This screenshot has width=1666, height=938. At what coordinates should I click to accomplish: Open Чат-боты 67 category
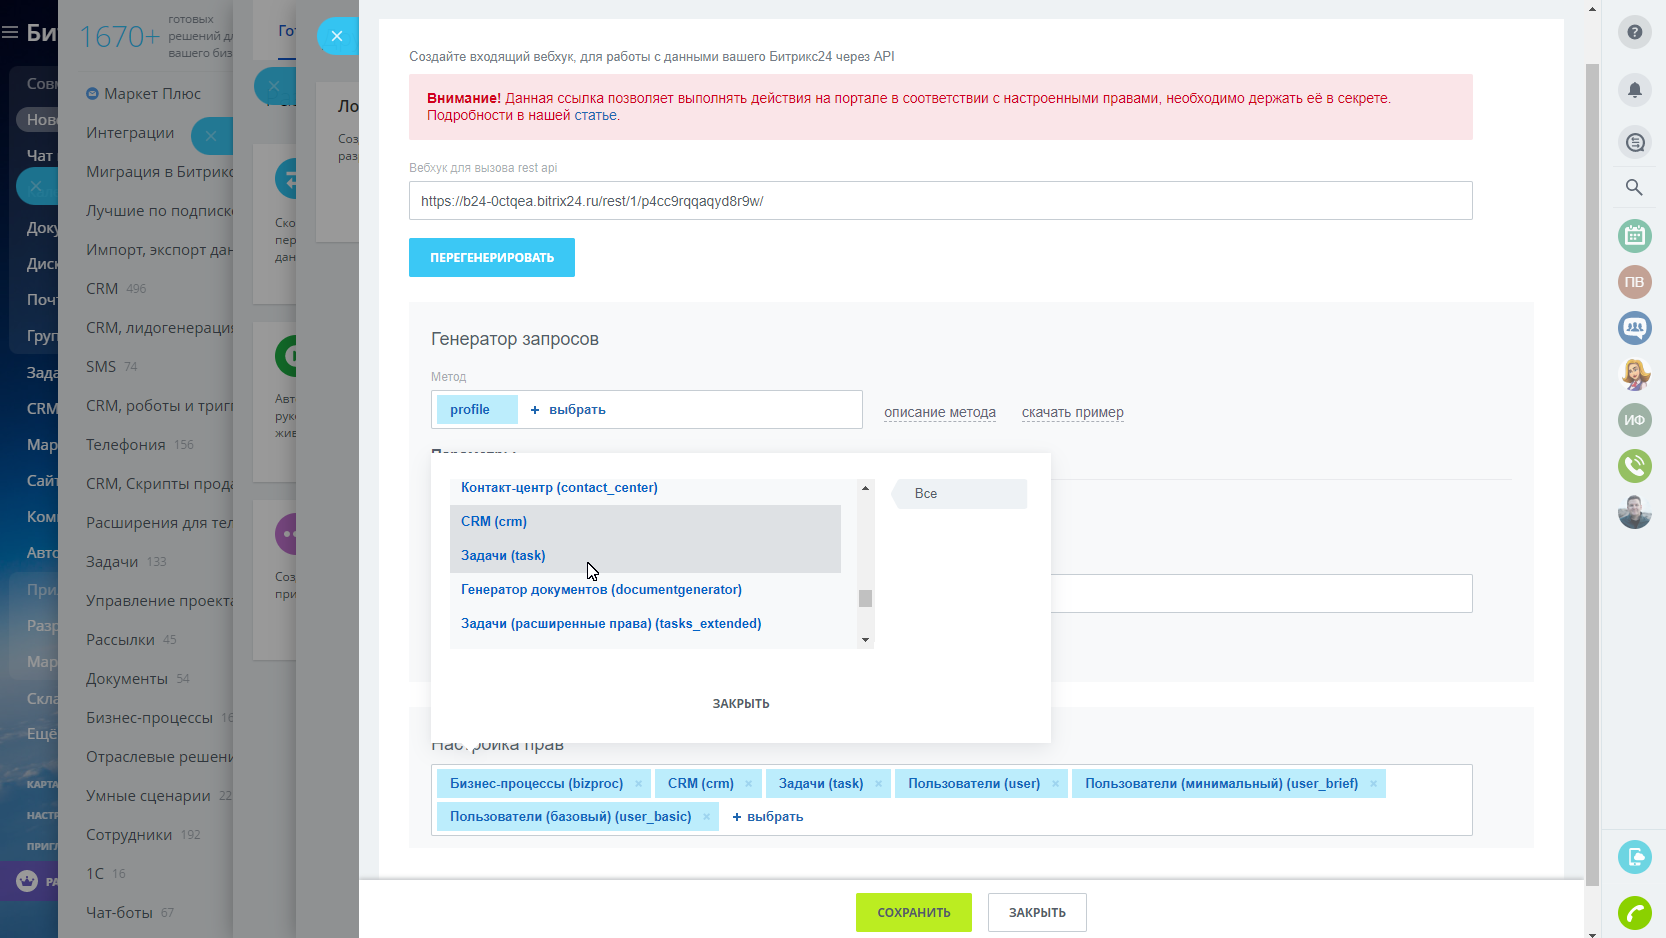[130, 913]
